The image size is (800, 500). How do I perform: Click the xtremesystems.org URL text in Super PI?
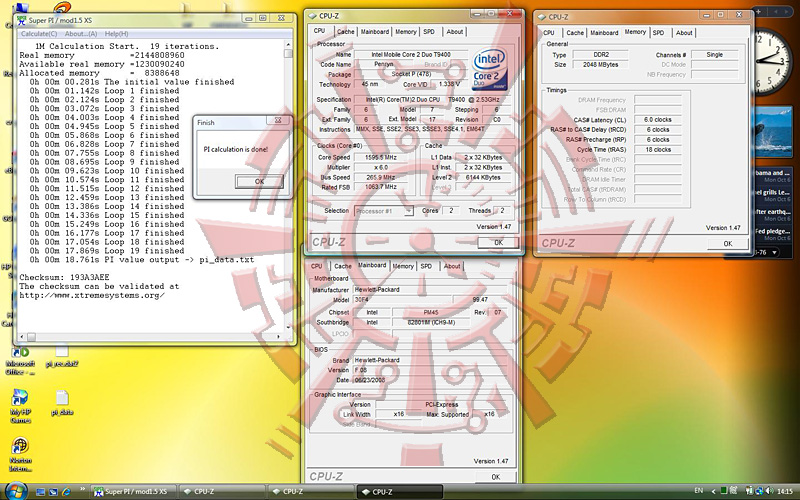[92, 295]
